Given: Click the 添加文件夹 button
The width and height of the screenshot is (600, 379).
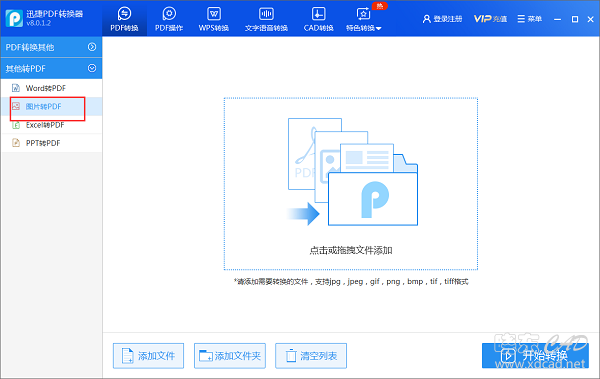Looking at the screenshot, I should click(230, 356).
